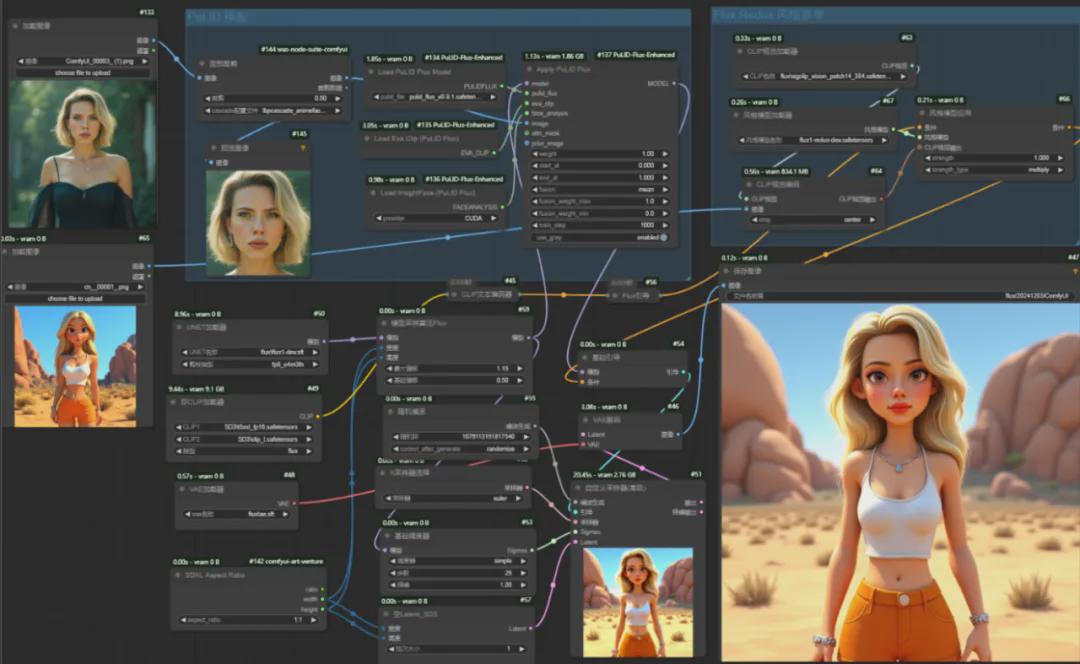Click the aspect_ratio 1:1 field
The height and width of the screenshot is (664, 1080).
pyautogui.click(x=250, y=621)
